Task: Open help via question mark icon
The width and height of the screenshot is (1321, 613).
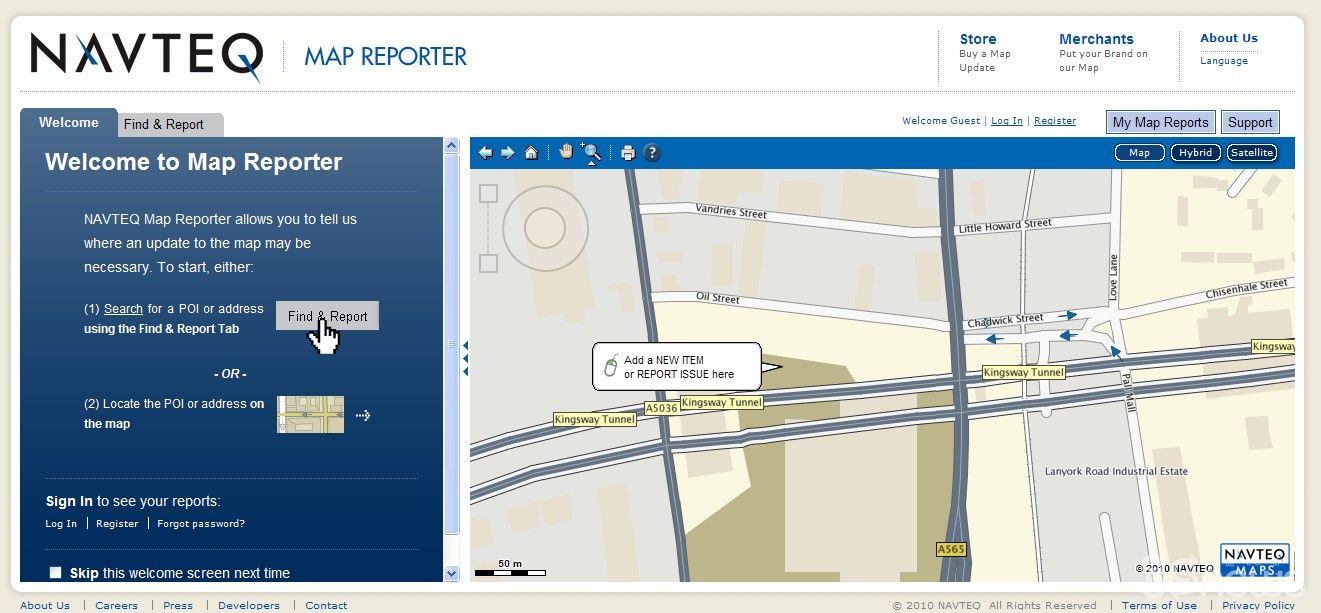Action: 652,153
